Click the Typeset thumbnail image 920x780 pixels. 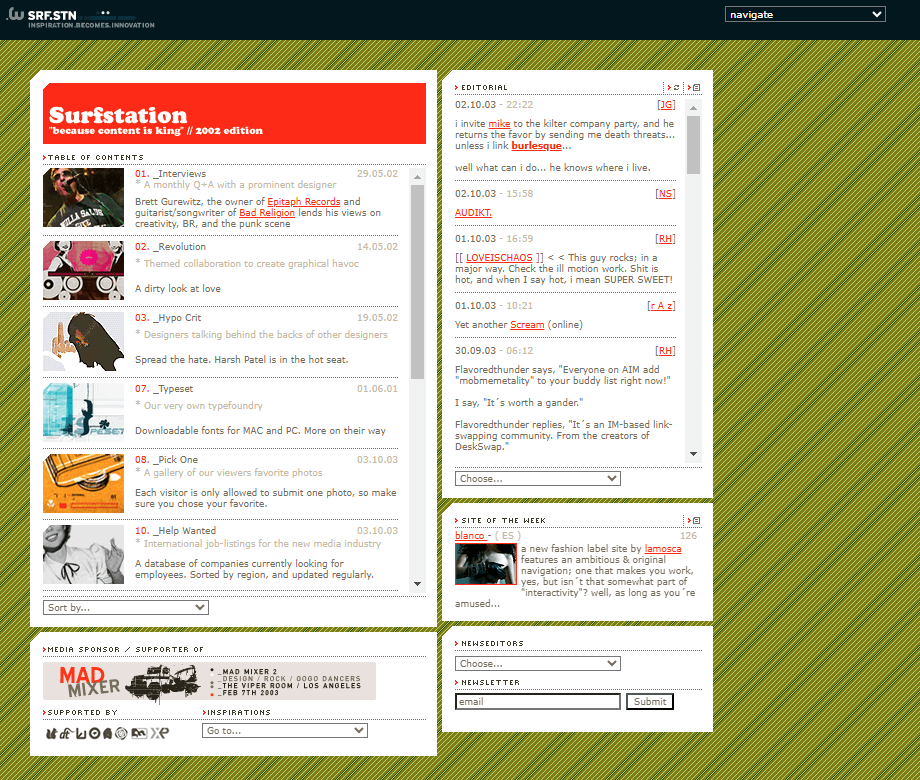(x=83, y=413)
